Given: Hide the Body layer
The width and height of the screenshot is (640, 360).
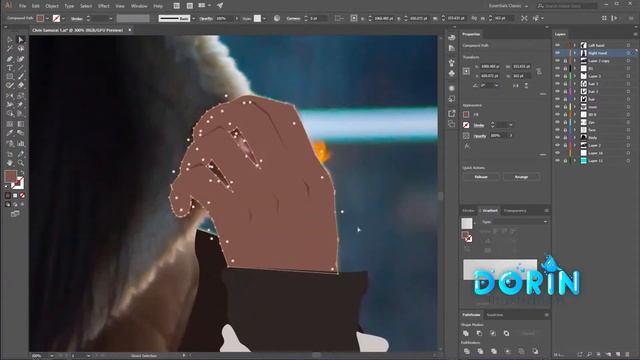Looking at the screenshot, I should coord(558,138).
